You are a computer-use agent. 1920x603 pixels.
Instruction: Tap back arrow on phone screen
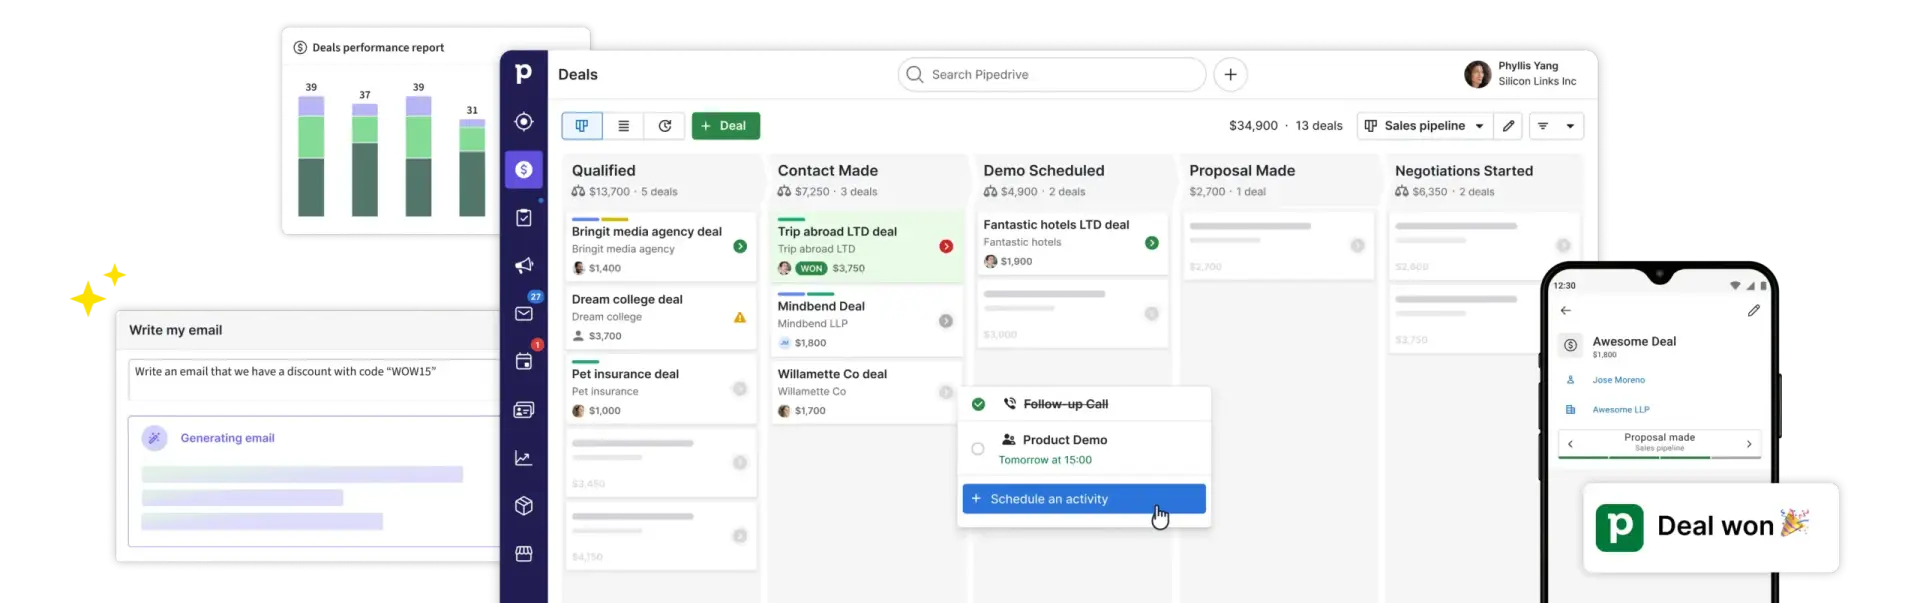pos(1566,311)
